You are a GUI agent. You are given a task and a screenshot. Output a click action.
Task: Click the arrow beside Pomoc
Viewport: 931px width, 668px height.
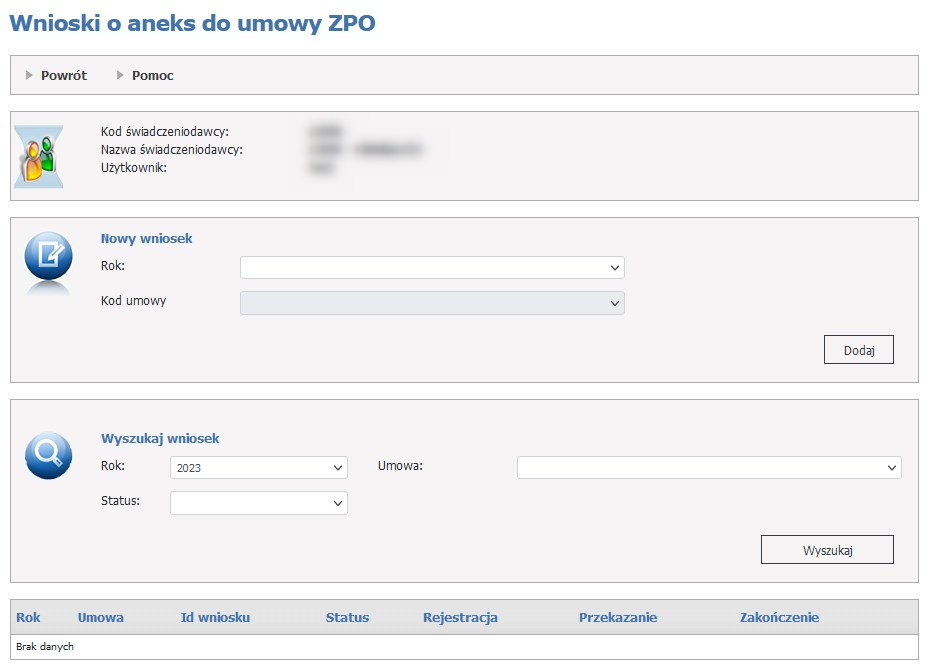121,75
